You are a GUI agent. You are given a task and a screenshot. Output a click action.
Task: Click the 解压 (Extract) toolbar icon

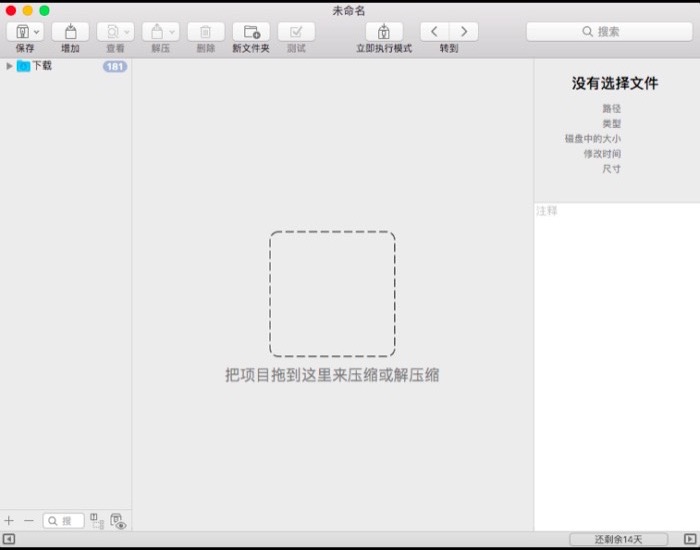point(159,32)
